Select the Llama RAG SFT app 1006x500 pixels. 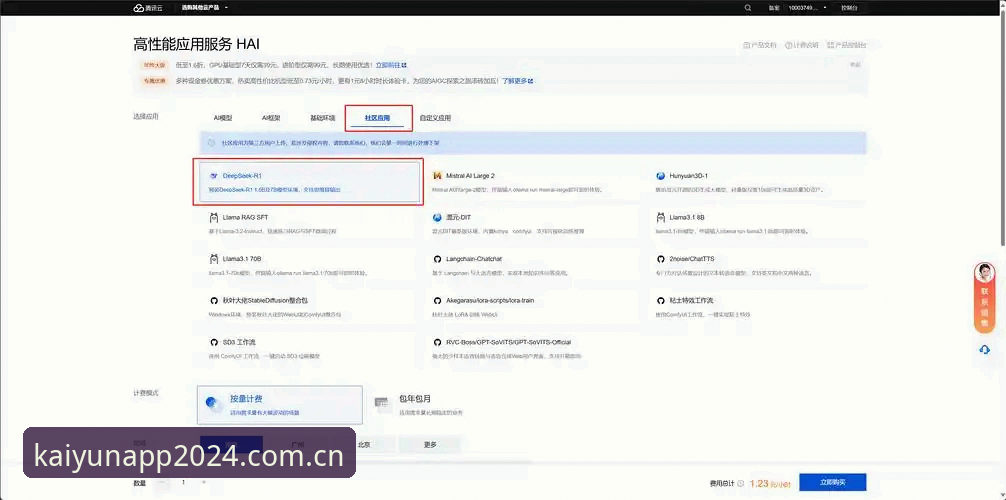coord(309,223)
